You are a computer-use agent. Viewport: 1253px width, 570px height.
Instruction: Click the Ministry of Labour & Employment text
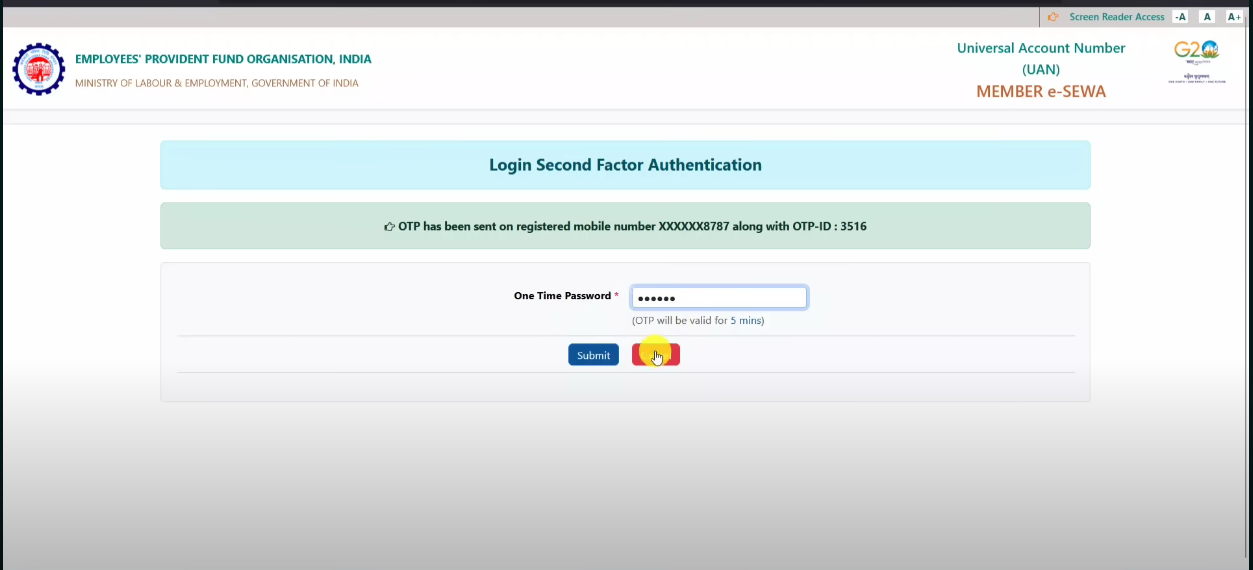coord(216,83)
